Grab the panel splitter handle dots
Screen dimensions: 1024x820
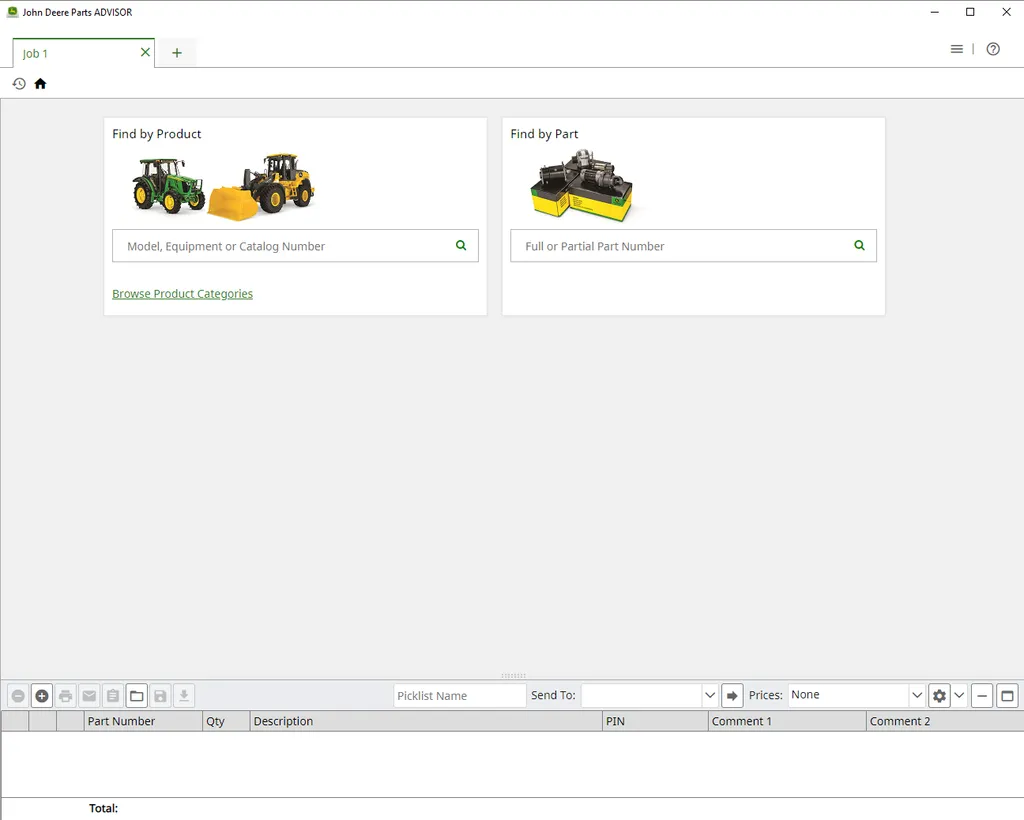point(513,676)
